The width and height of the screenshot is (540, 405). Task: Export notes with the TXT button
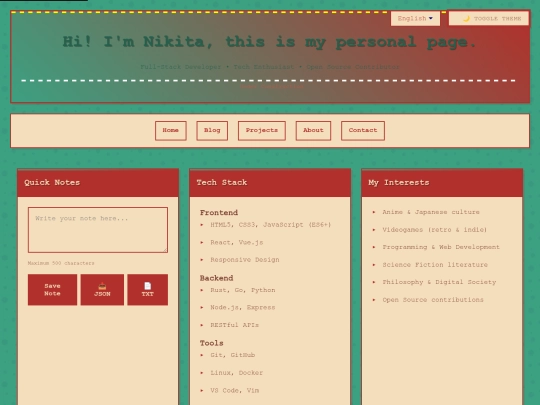click(x=147, y=290)
